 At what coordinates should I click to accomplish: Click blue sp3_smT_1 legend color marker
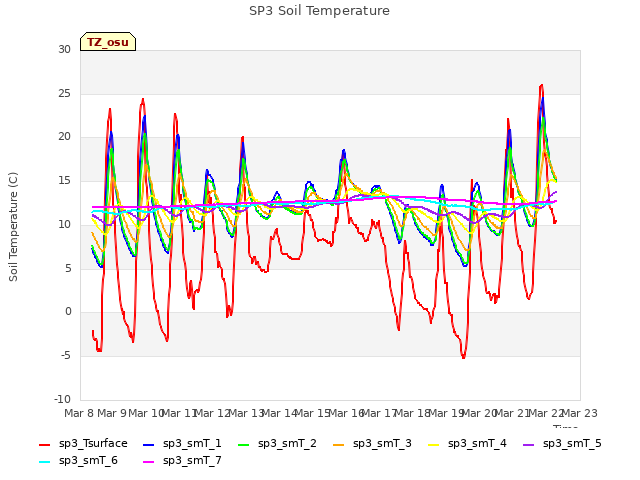pyautogui.click(x=149, y=445)
